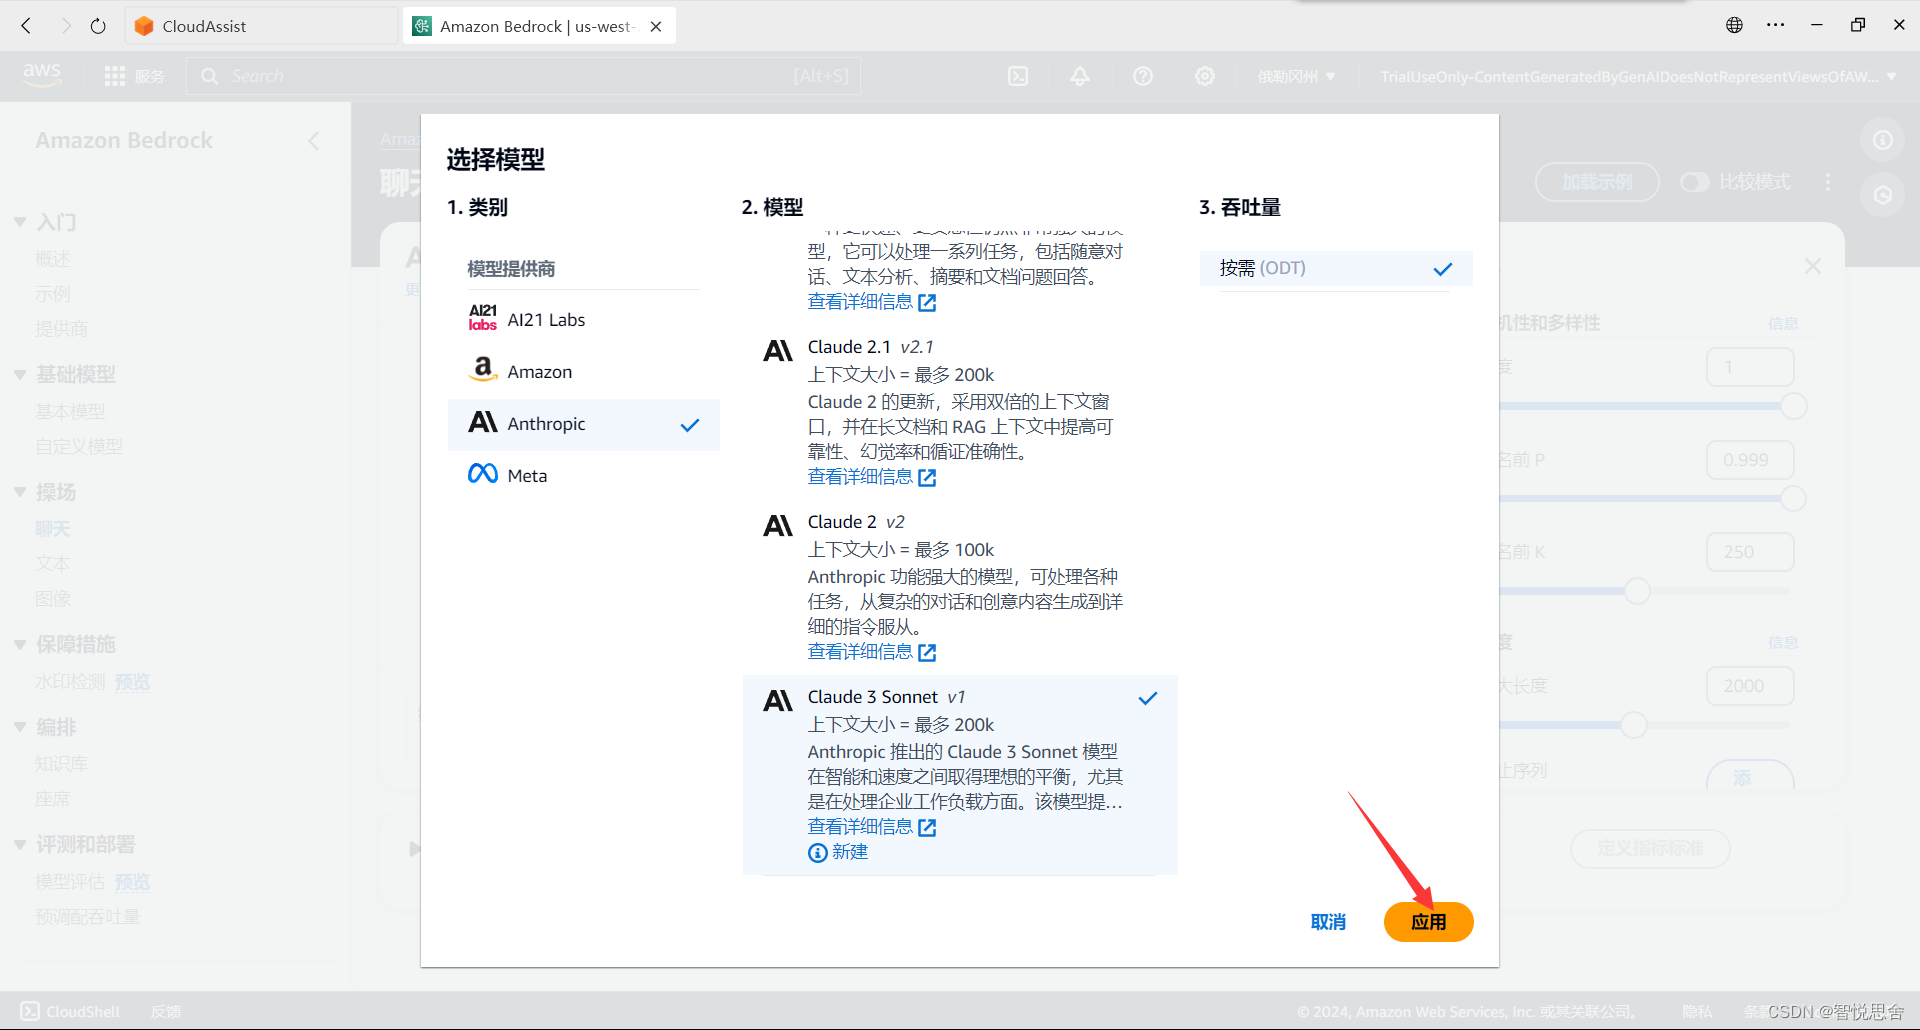1920x1030 pixels.
Task: Switch to the CloudAssist tab
Action: pos(262,26)
